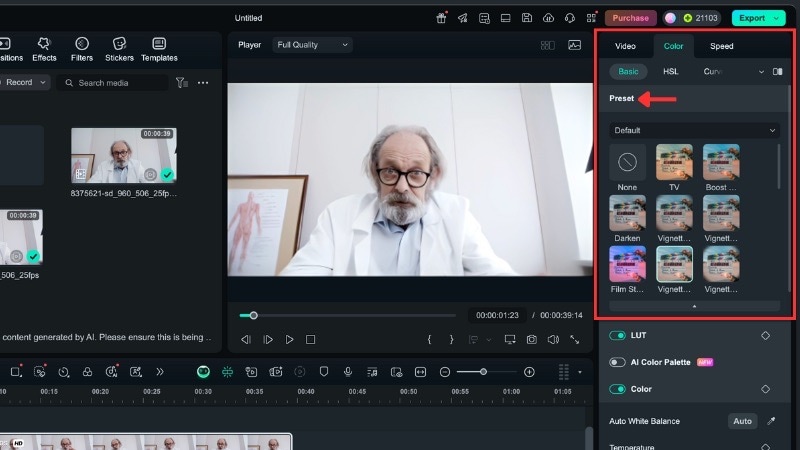Apply the Darken preset thumbnail

tap(627, 213)
